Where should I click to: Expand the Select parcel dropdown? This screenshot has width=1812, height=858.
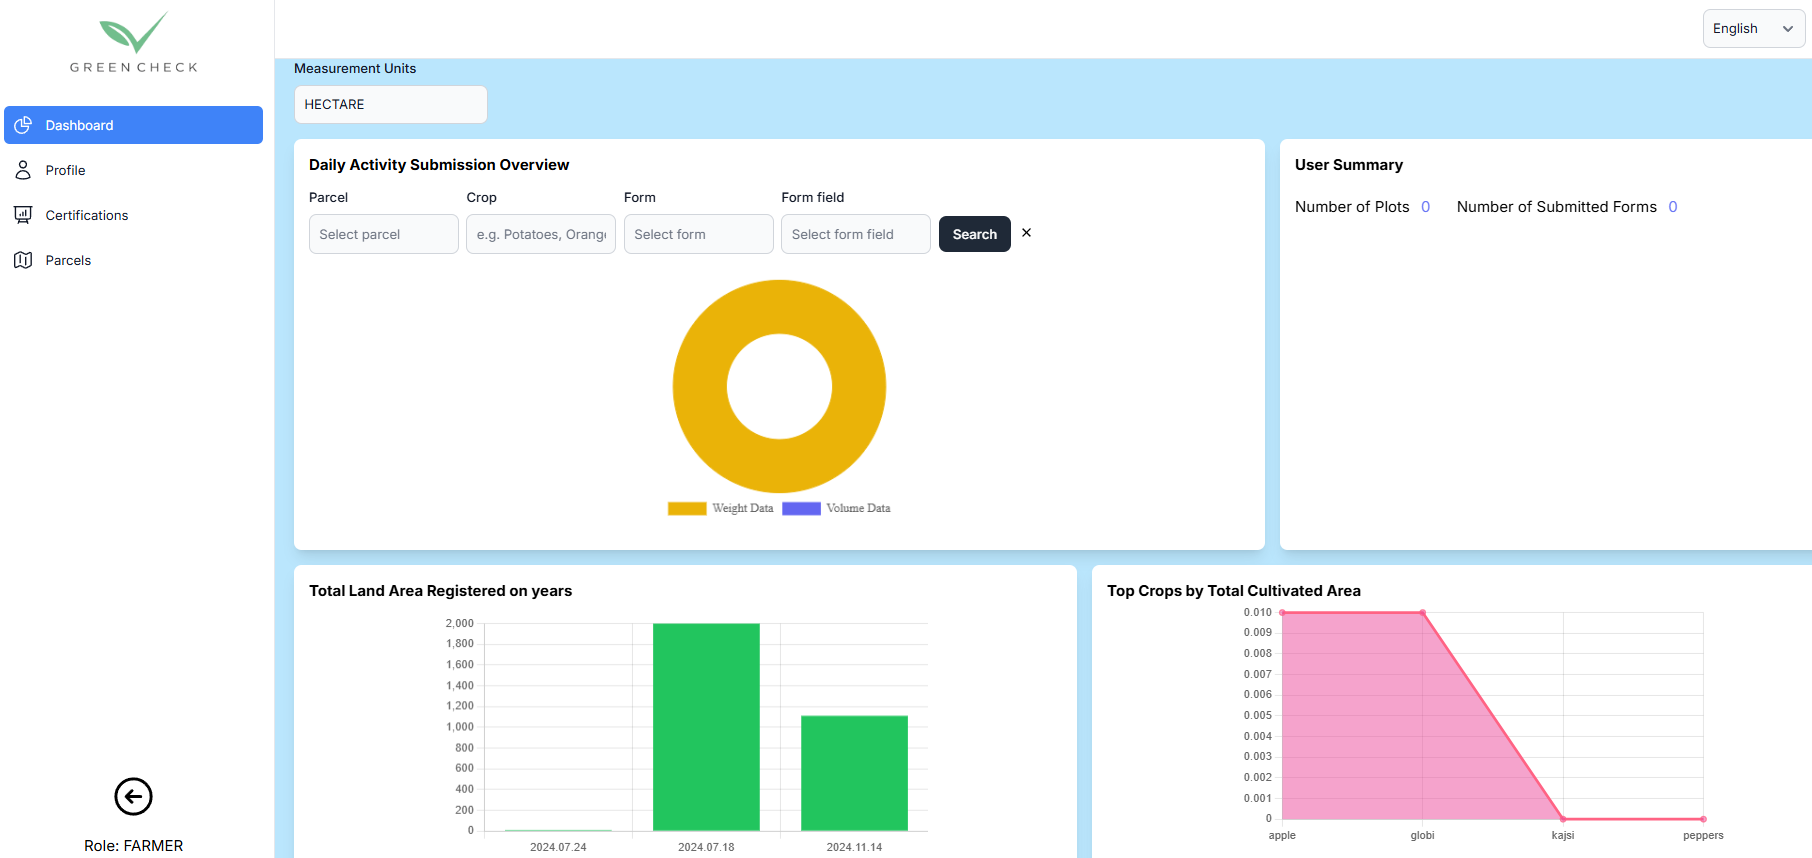pyautogui.click(x=383, y=234)
